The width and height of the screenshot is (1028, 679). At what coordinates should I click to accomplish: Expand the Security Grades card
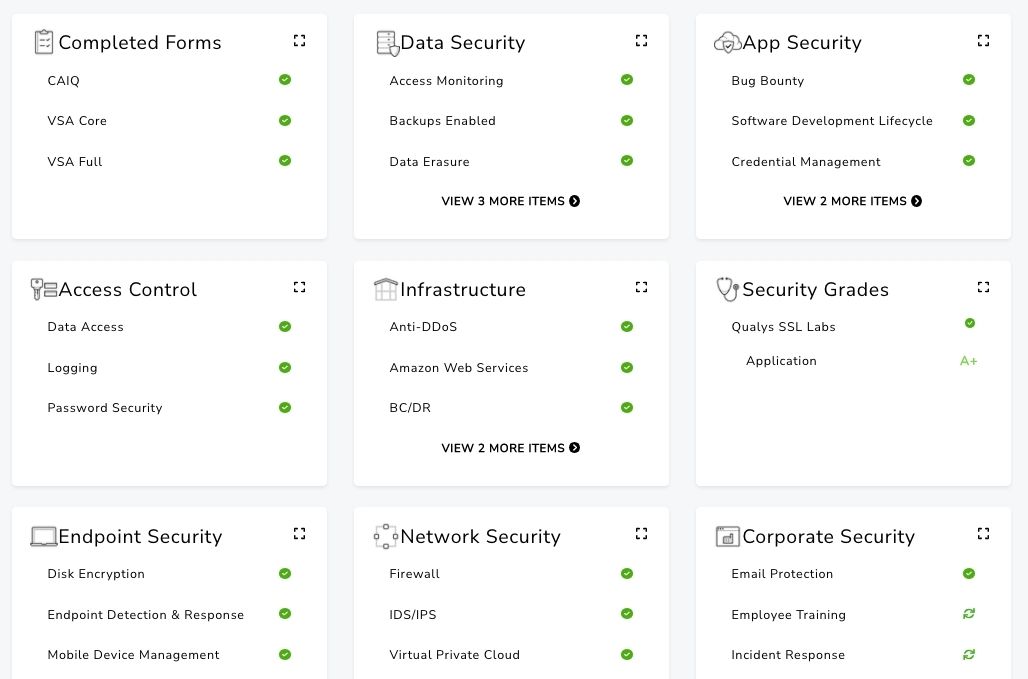click(983, 287)
